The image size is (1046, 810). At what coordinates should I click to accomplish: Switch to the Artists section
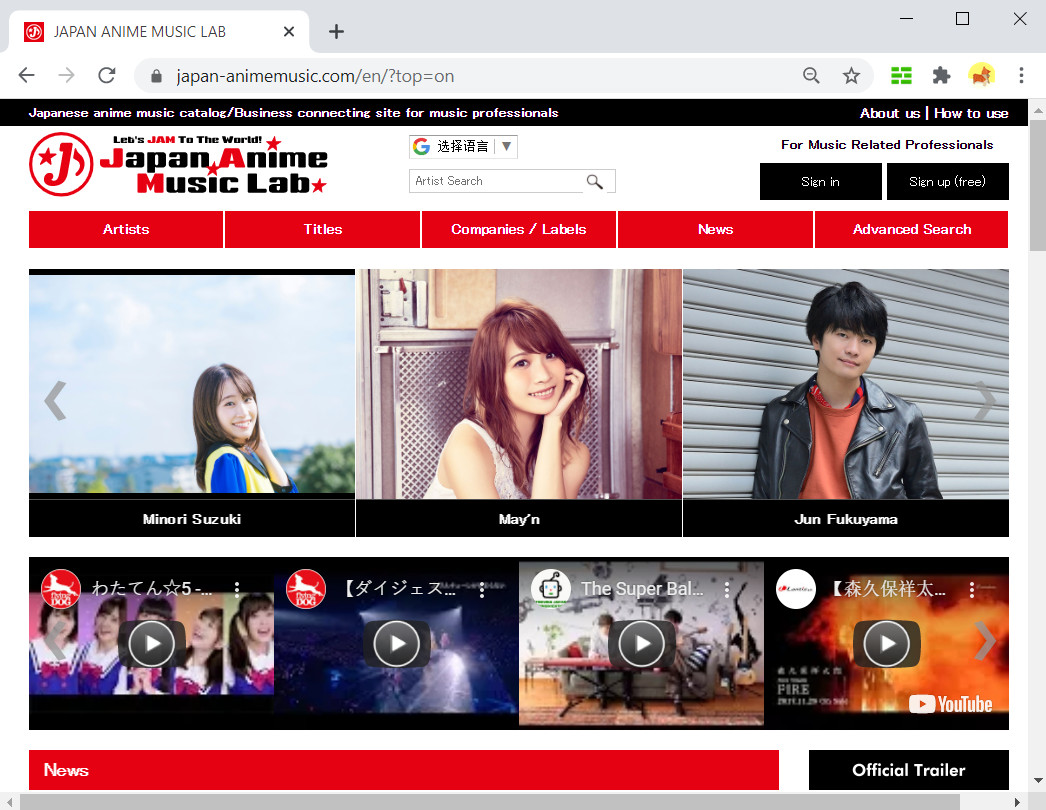(125, 229)
